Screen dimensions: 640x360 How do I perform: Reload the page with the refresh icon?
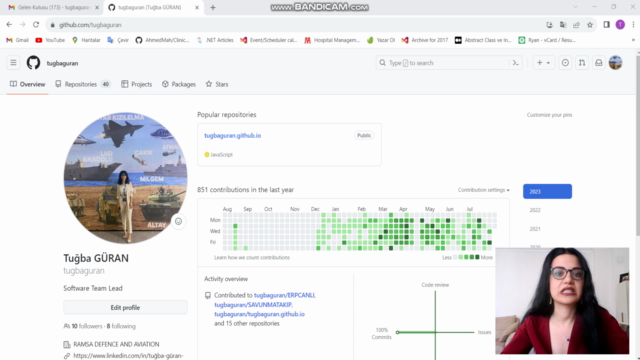coord(36,24)
